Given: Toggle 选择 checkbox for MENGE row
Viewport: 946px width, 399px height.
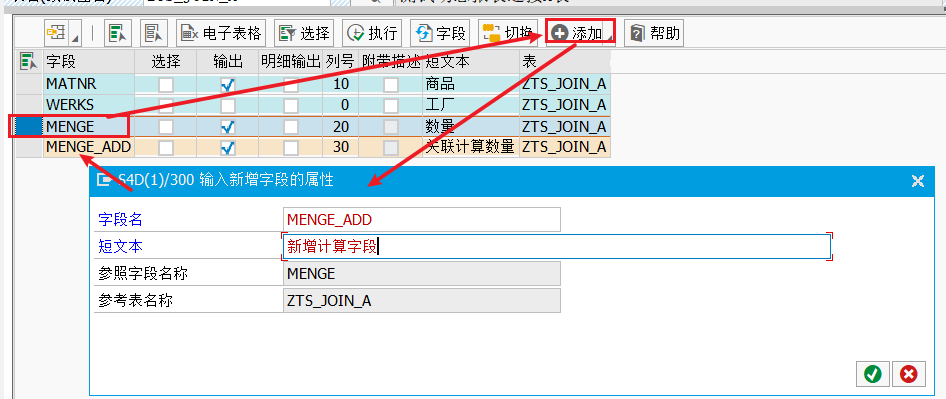Looking at the screenshot, I should [x=165, y=127].
